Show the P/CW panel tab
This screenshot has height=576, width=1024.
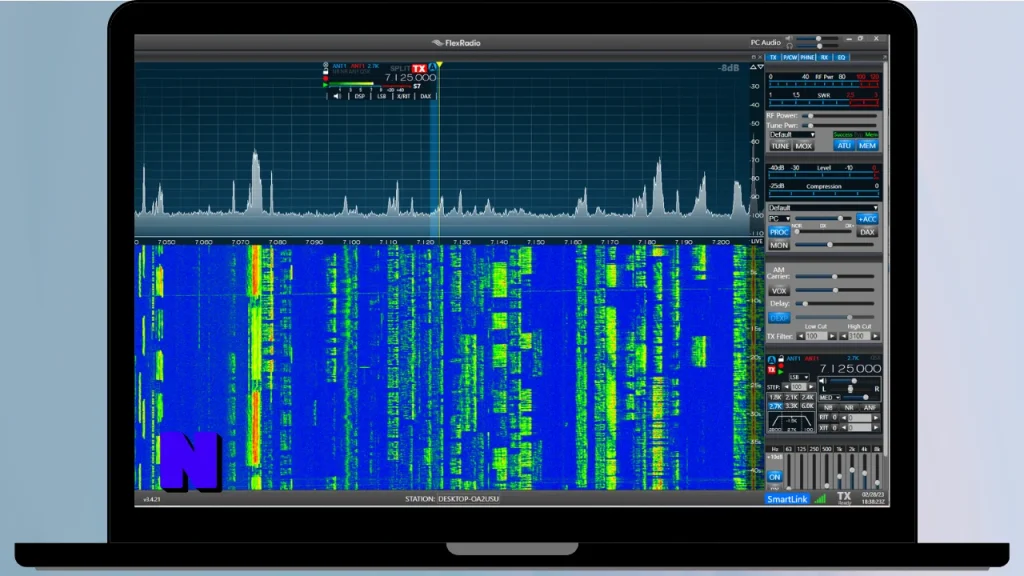point(790,57)
